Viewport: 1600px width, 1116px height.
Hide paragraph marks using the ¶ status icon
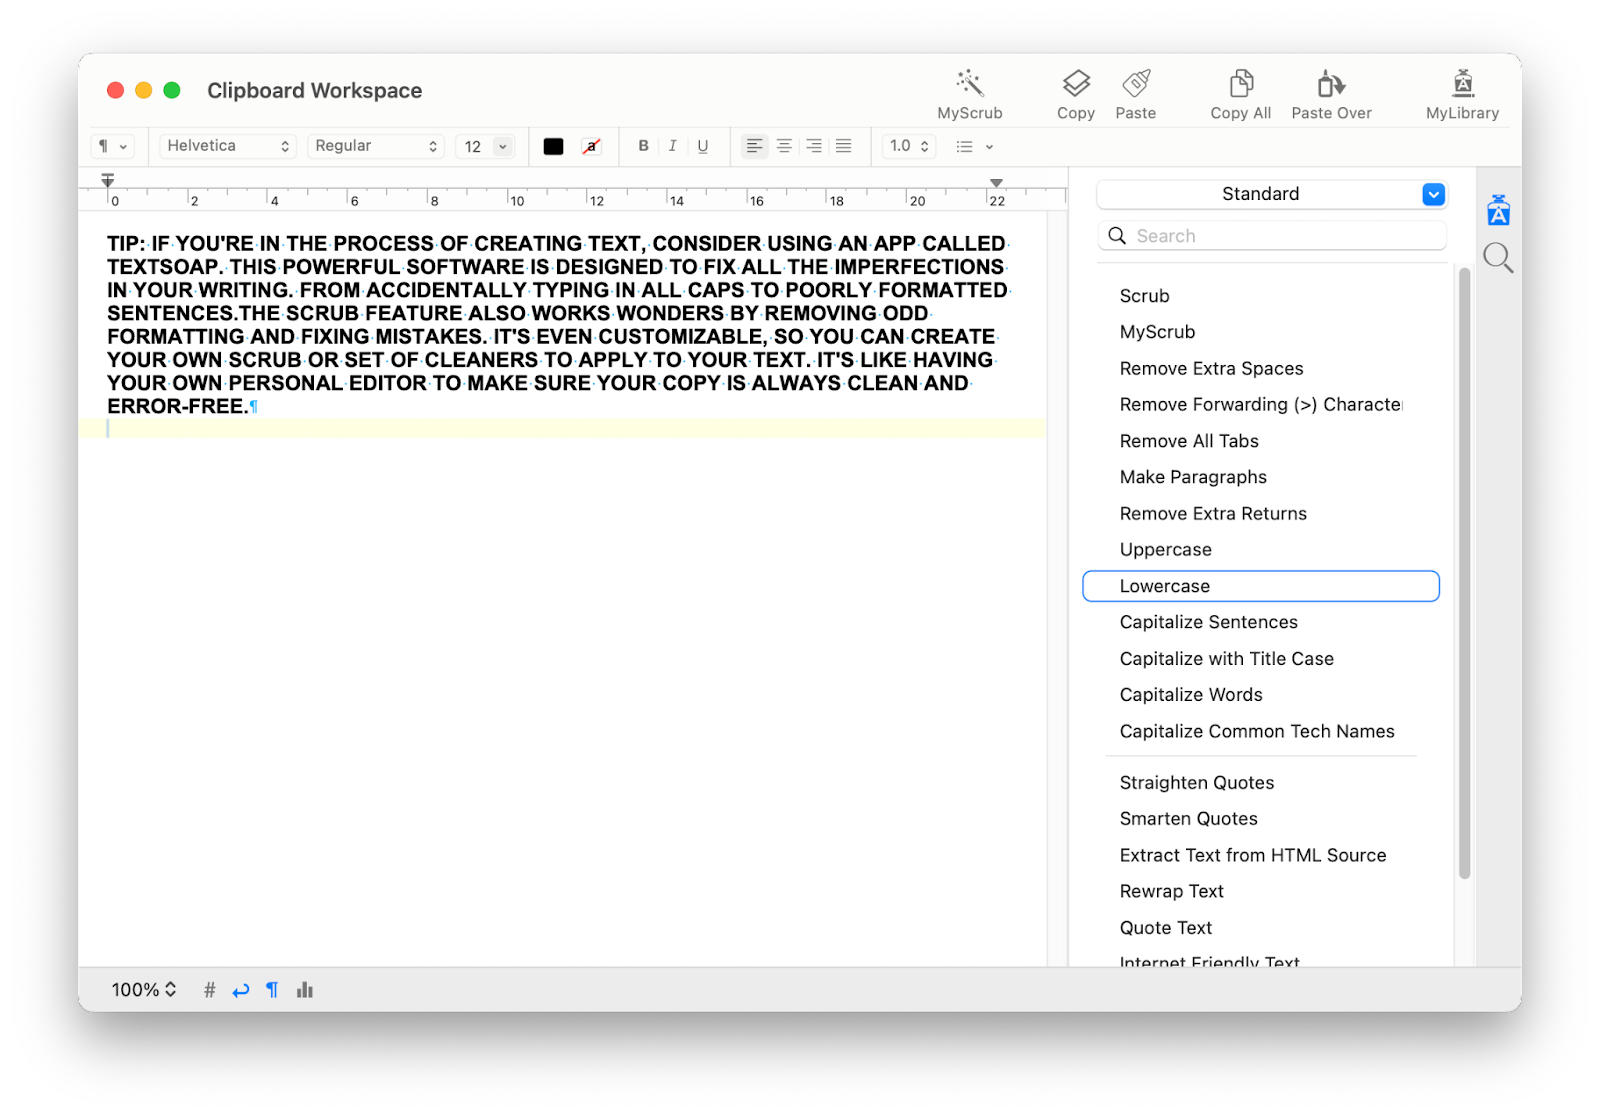pyautogui.click(x=271, y=989)
